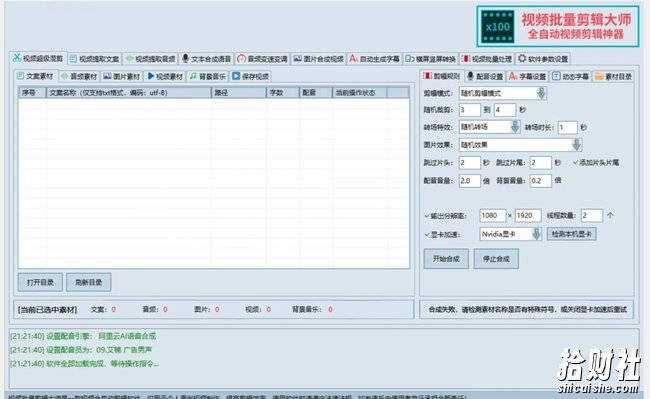This screenshot has width=650, height=399.
Task: Click the 随机裁剪 end value field showing 4
Action: click(x=505, y=110)
